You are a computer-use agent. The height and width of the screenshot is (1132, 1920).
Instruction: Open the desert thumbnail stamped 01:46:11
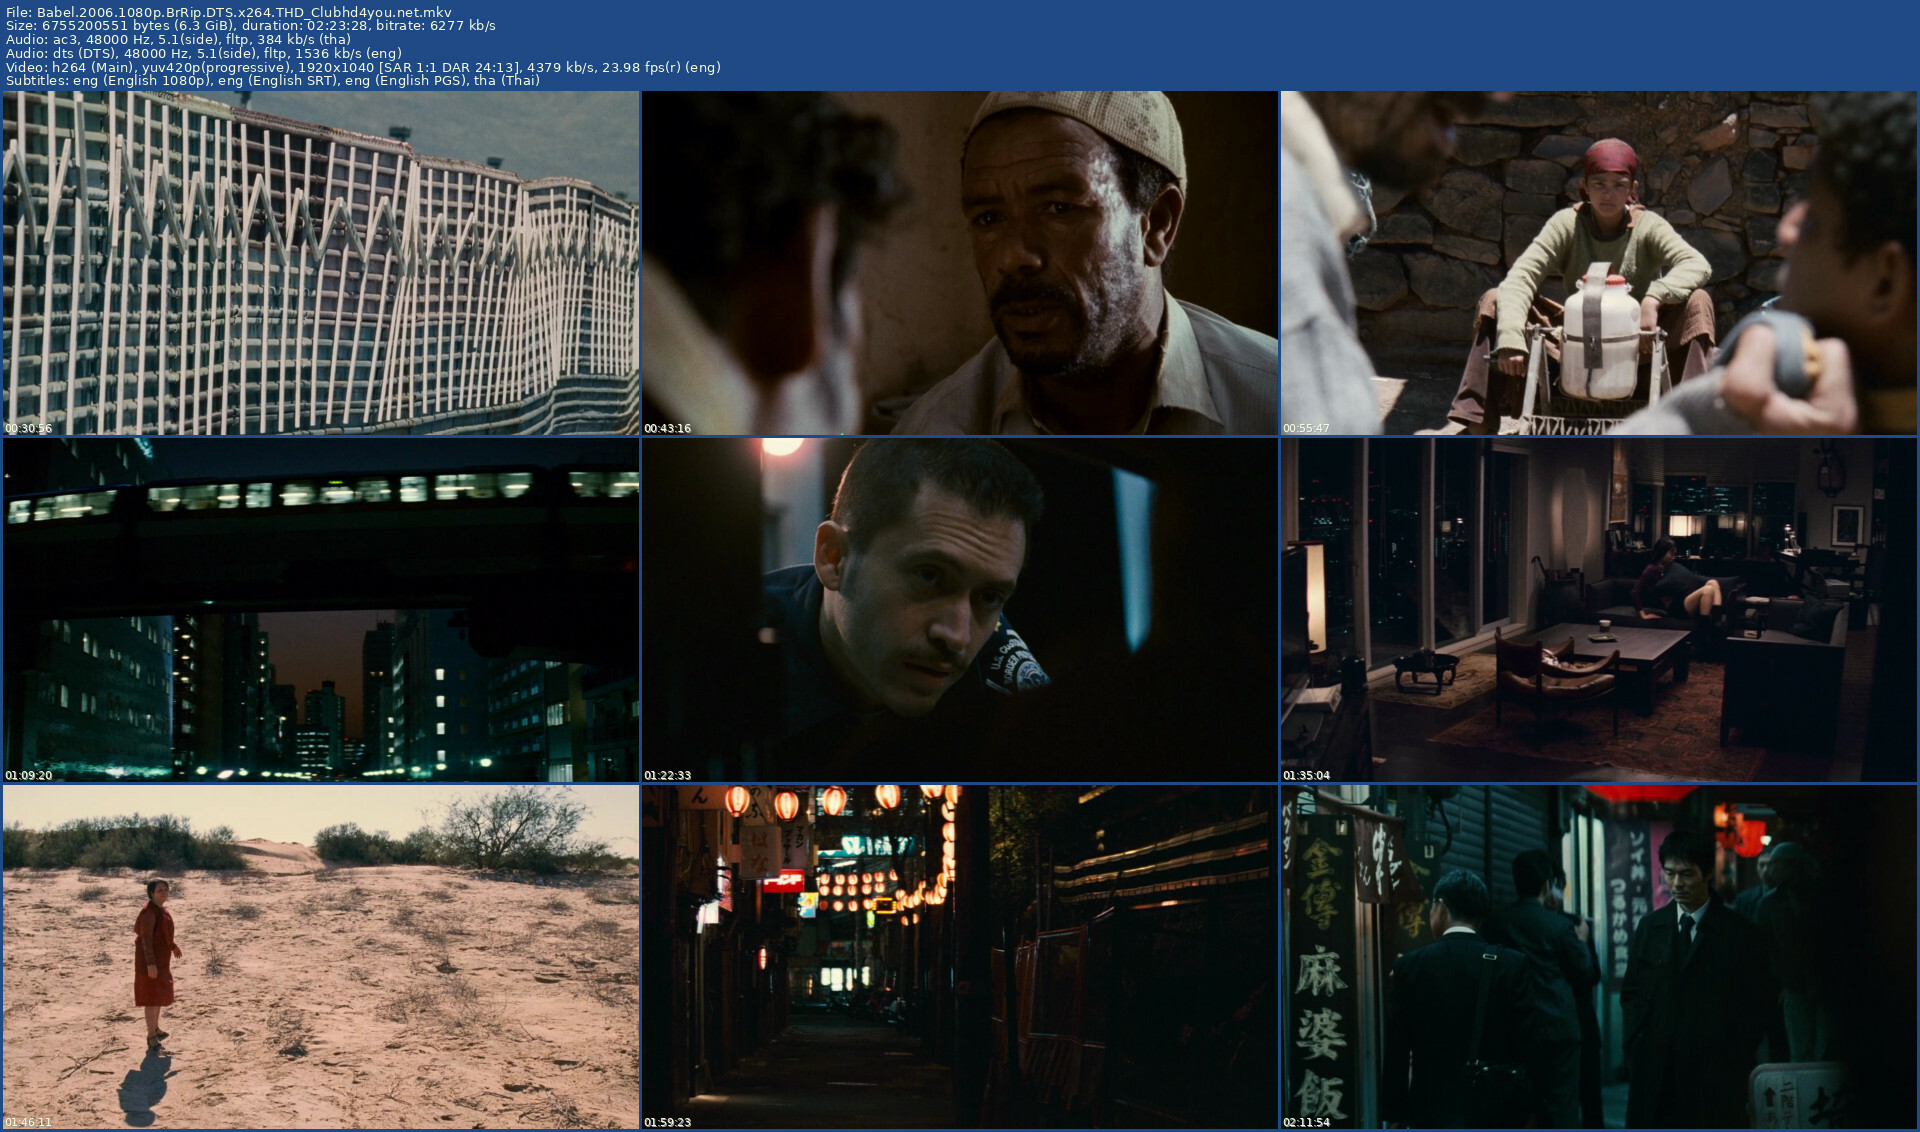321,957
